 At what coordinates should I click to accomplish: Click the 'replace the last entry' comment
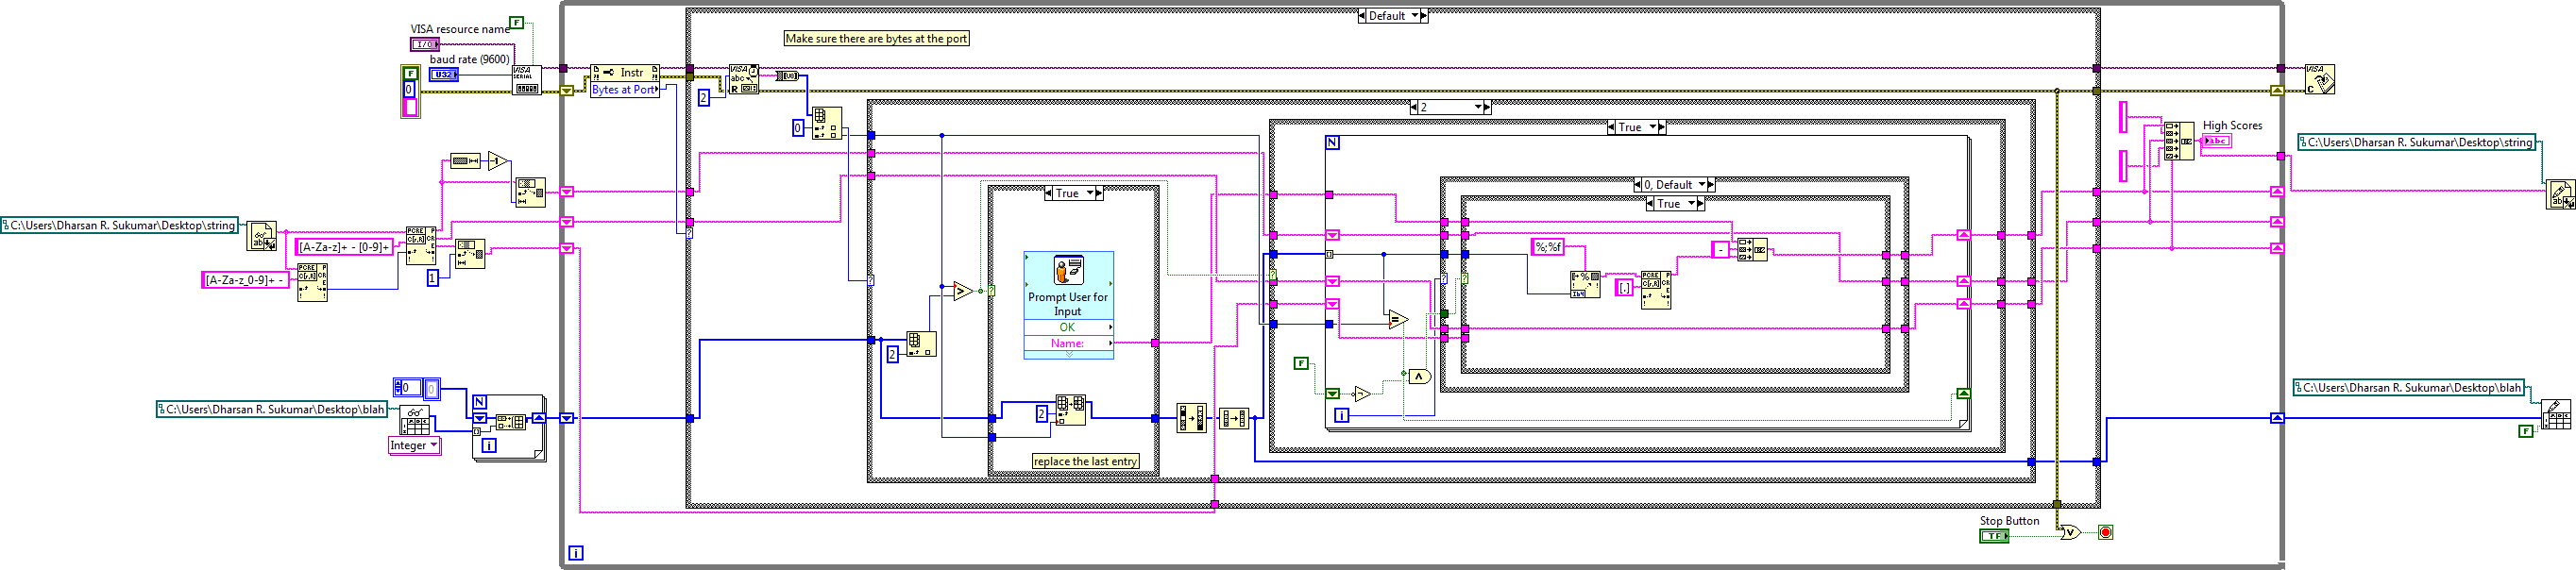tap(1085, 462)
